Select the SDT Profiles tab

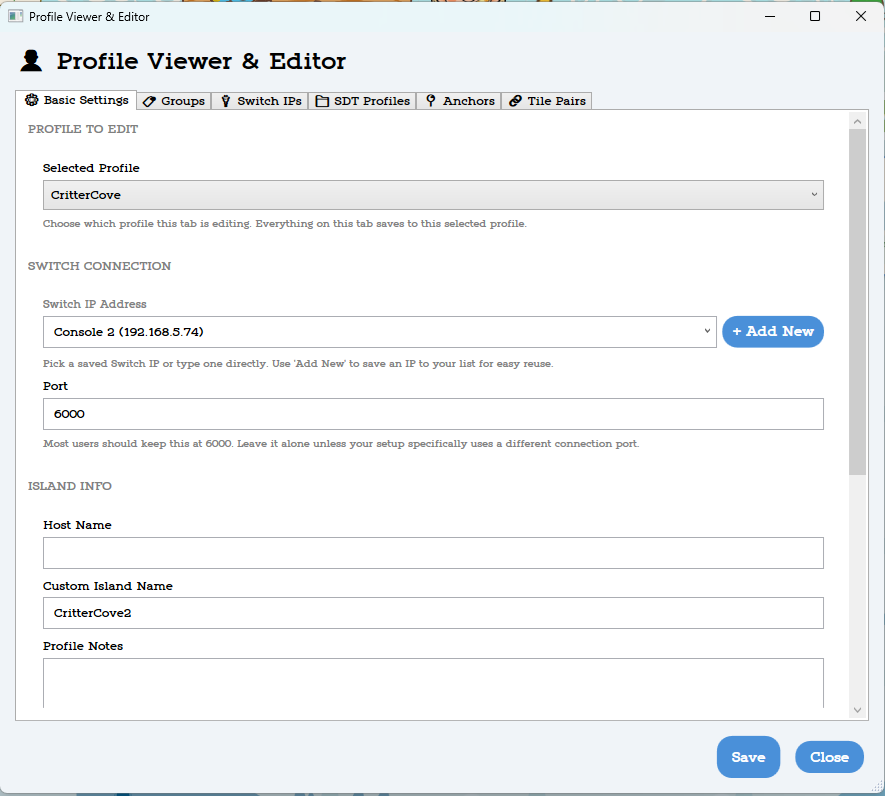[363, 100]
